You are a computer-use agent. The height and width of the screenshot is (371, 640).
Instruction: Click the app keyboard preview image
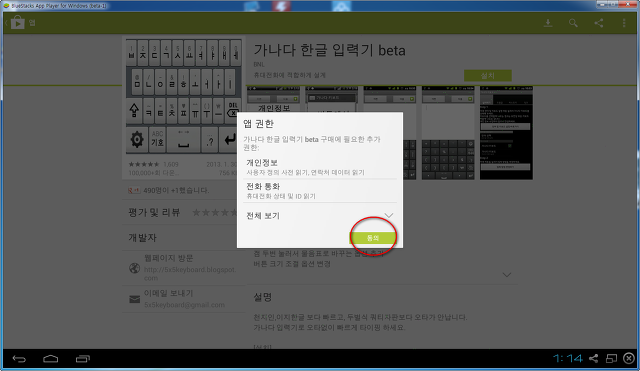coord(184,96)
